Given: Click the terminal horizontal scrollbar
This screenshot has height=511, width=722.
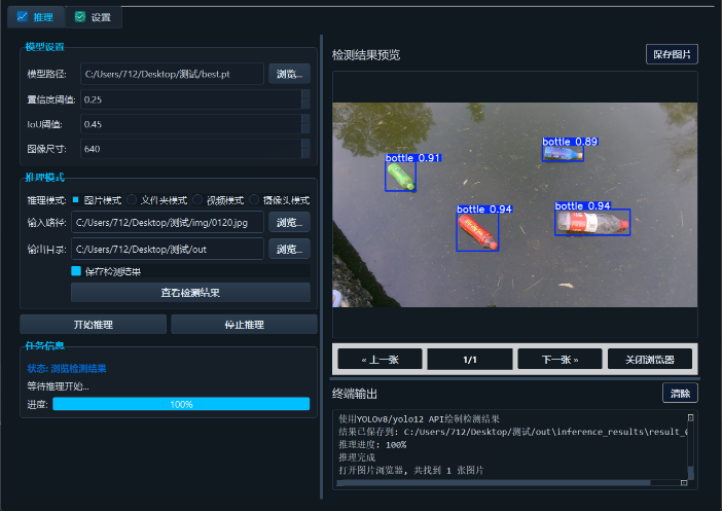Looking at the screenshot, I should coord(493,482).
